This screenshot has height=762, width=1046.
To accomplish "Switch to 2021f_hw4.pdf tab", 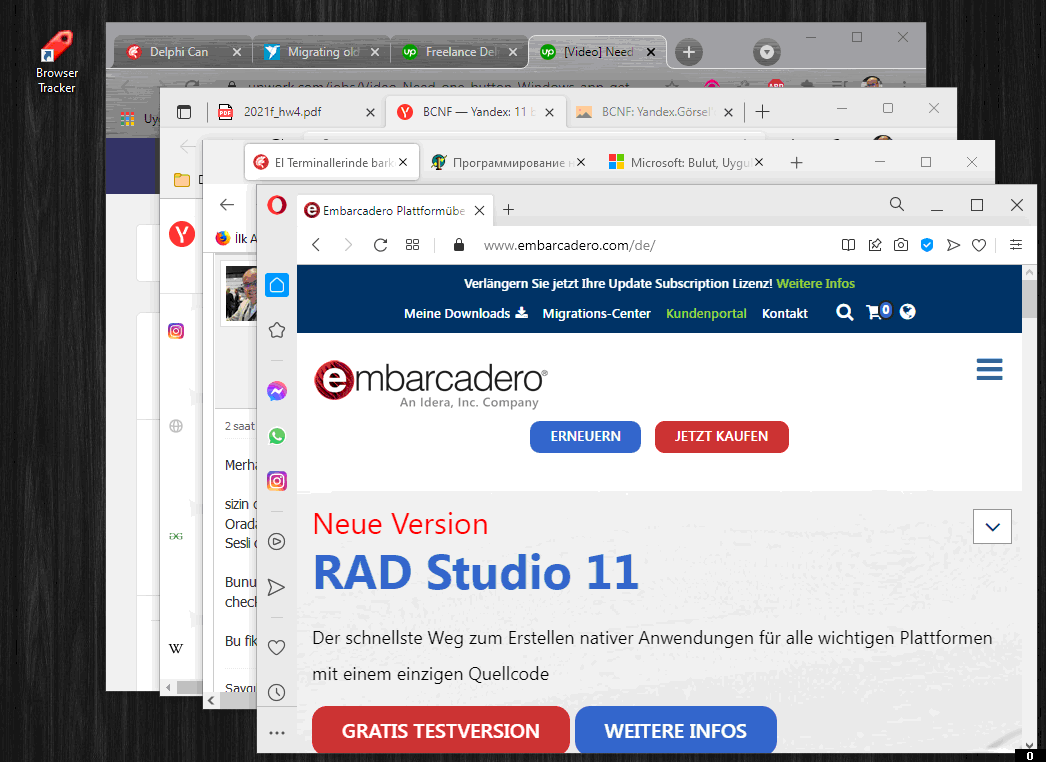I will pos(297,112).
